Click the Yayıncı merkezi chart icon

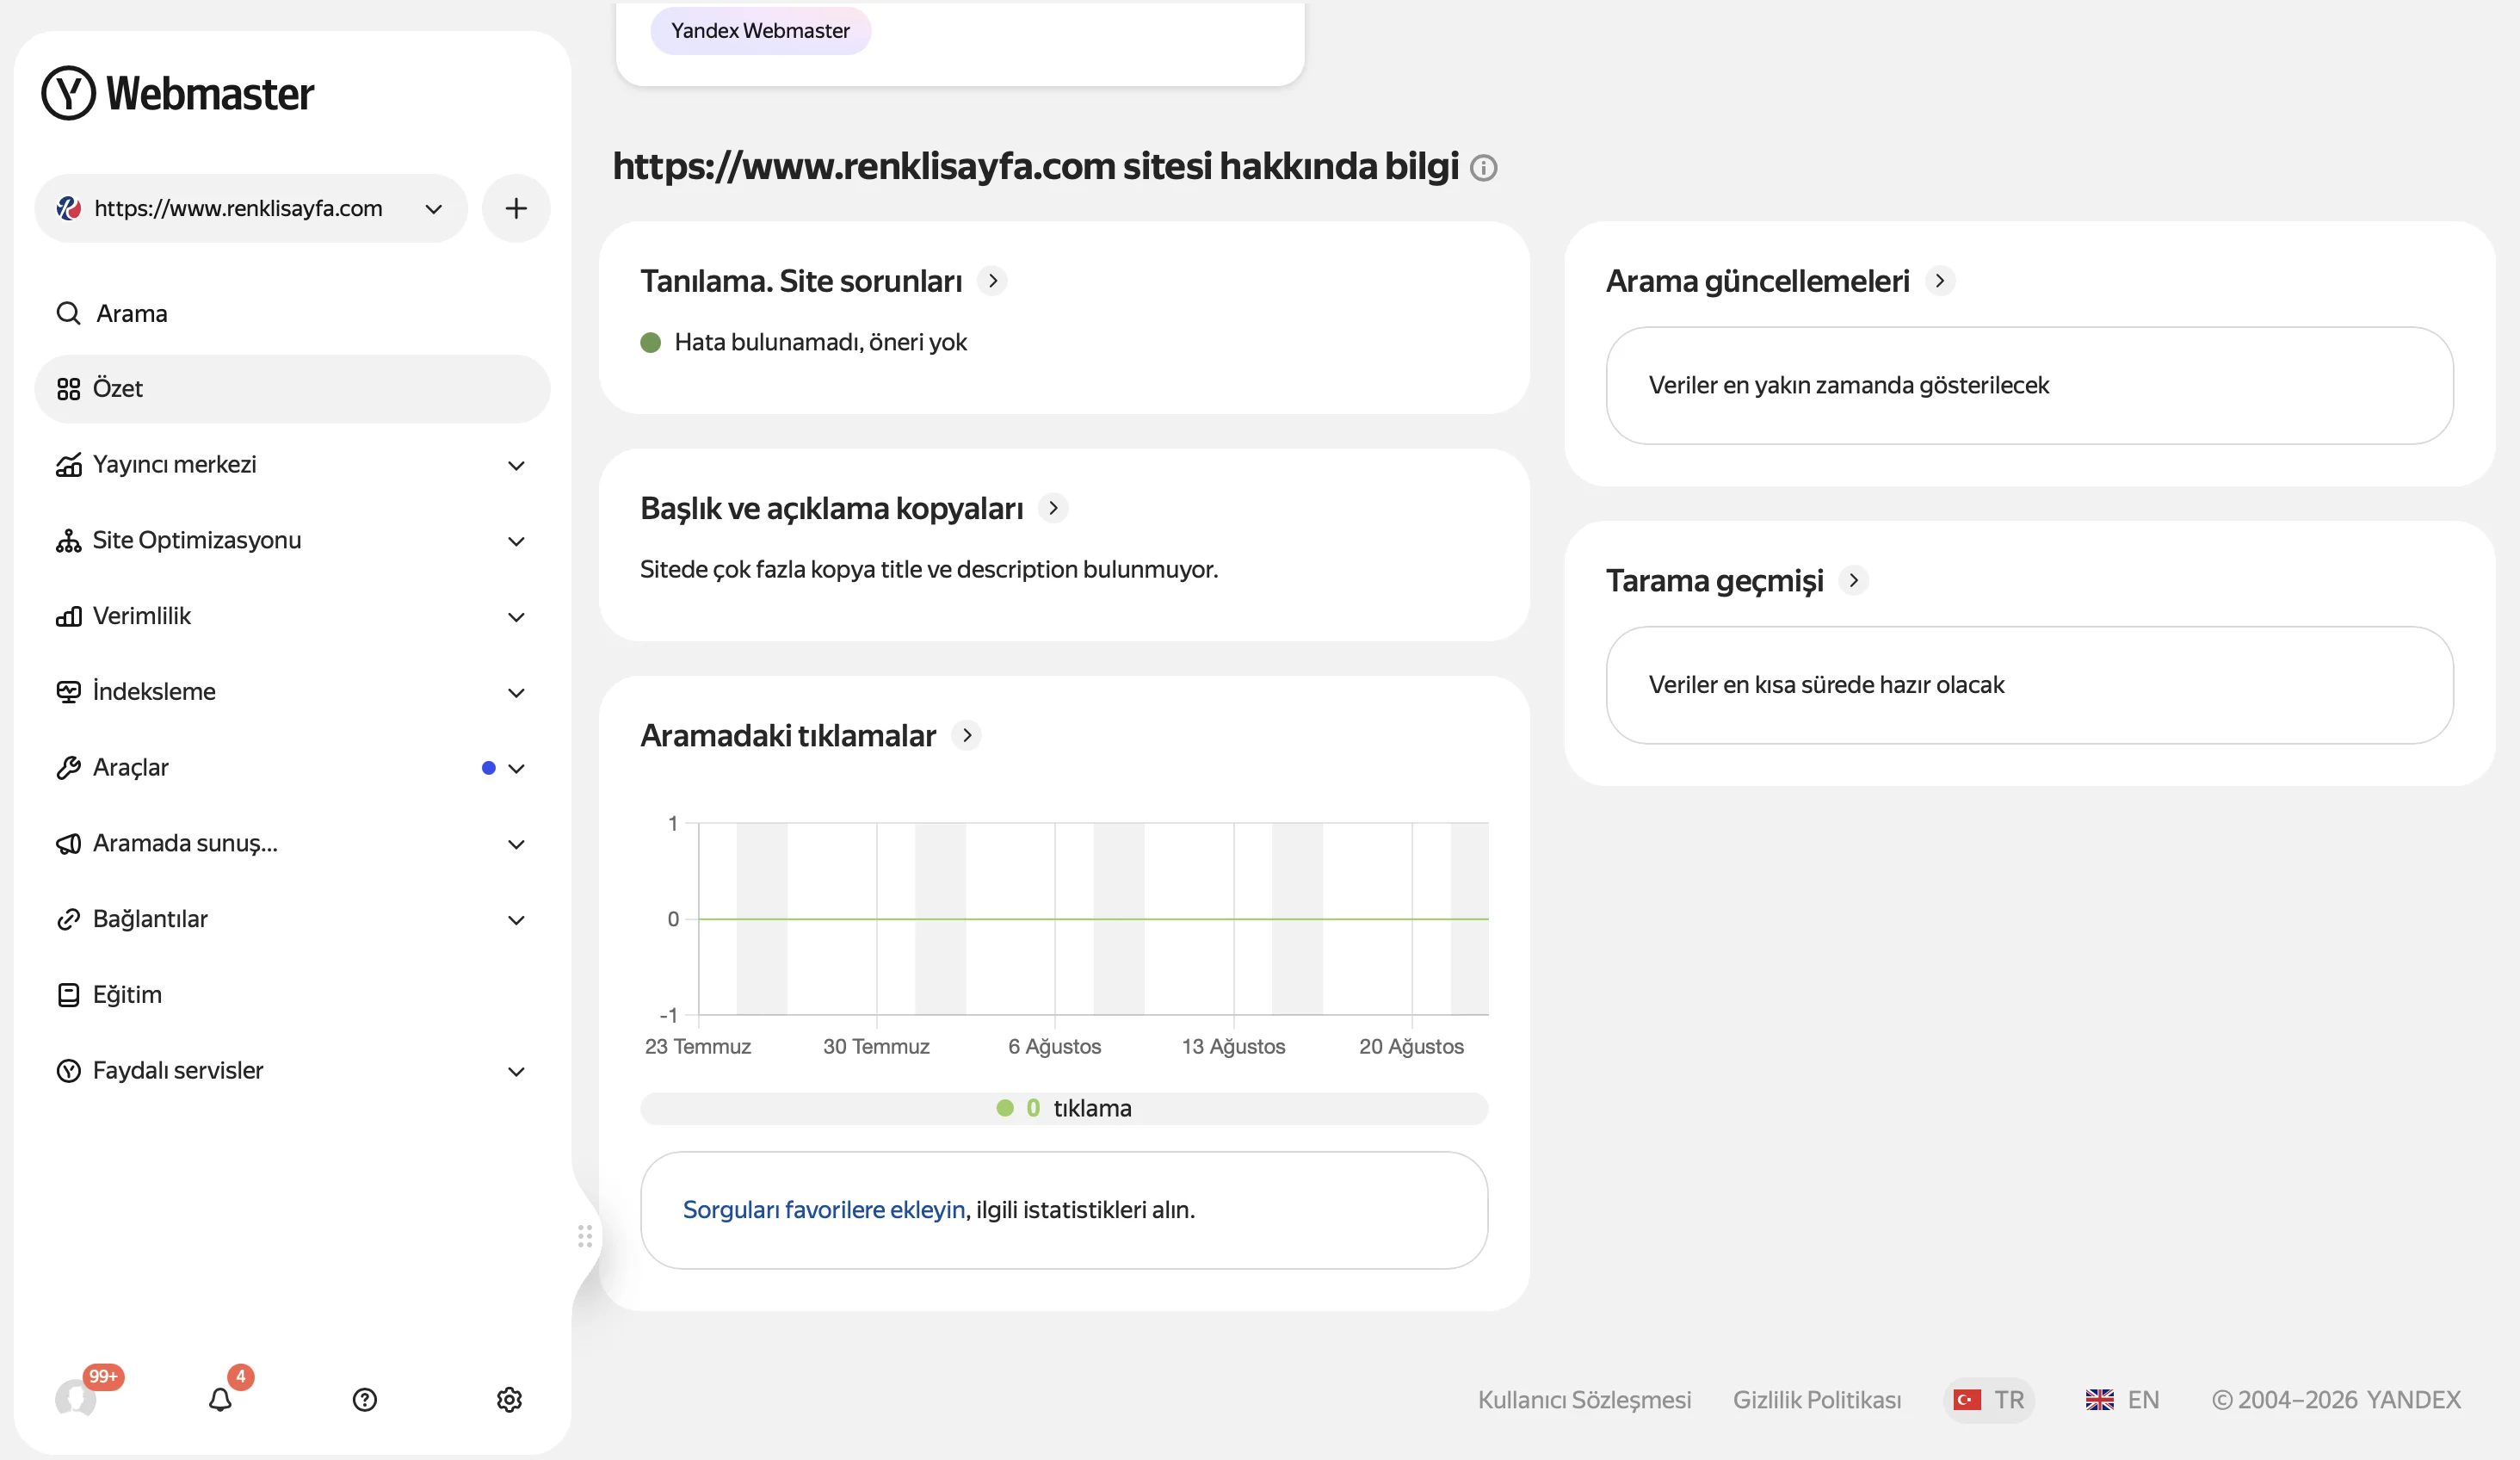[68, 465]
